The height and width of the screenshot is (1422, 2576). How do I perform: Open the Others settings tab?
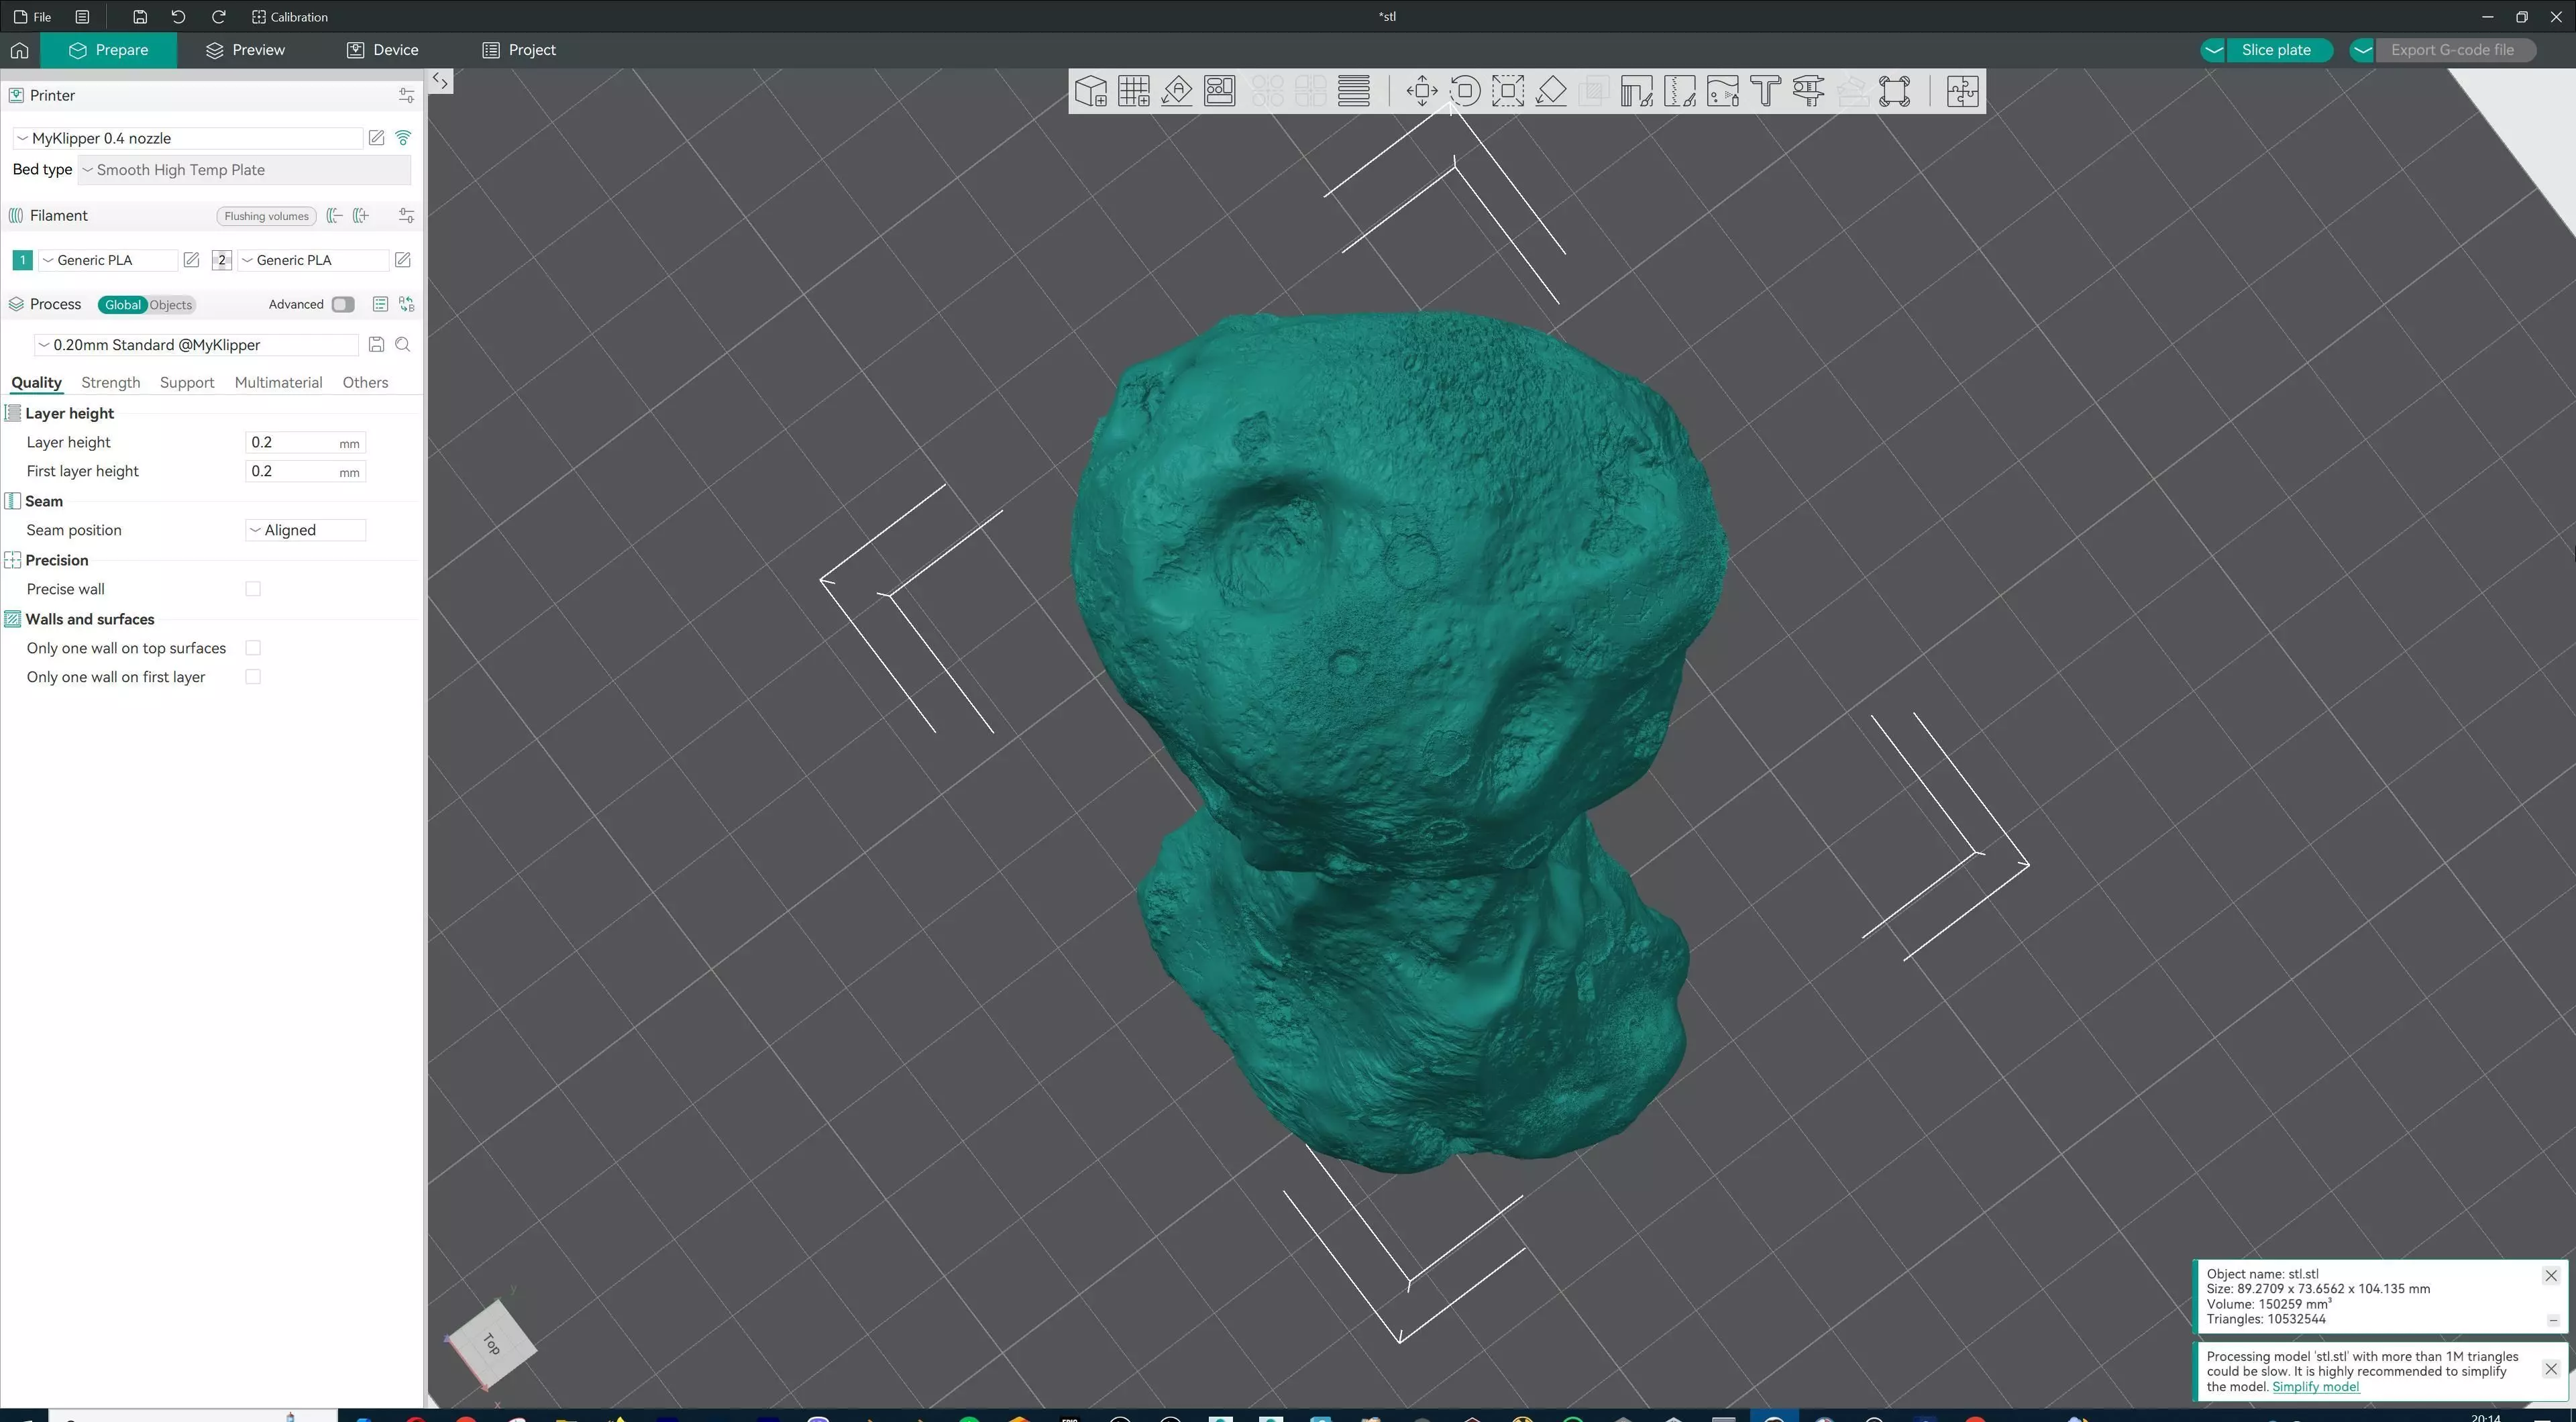(x=365, y=382)
